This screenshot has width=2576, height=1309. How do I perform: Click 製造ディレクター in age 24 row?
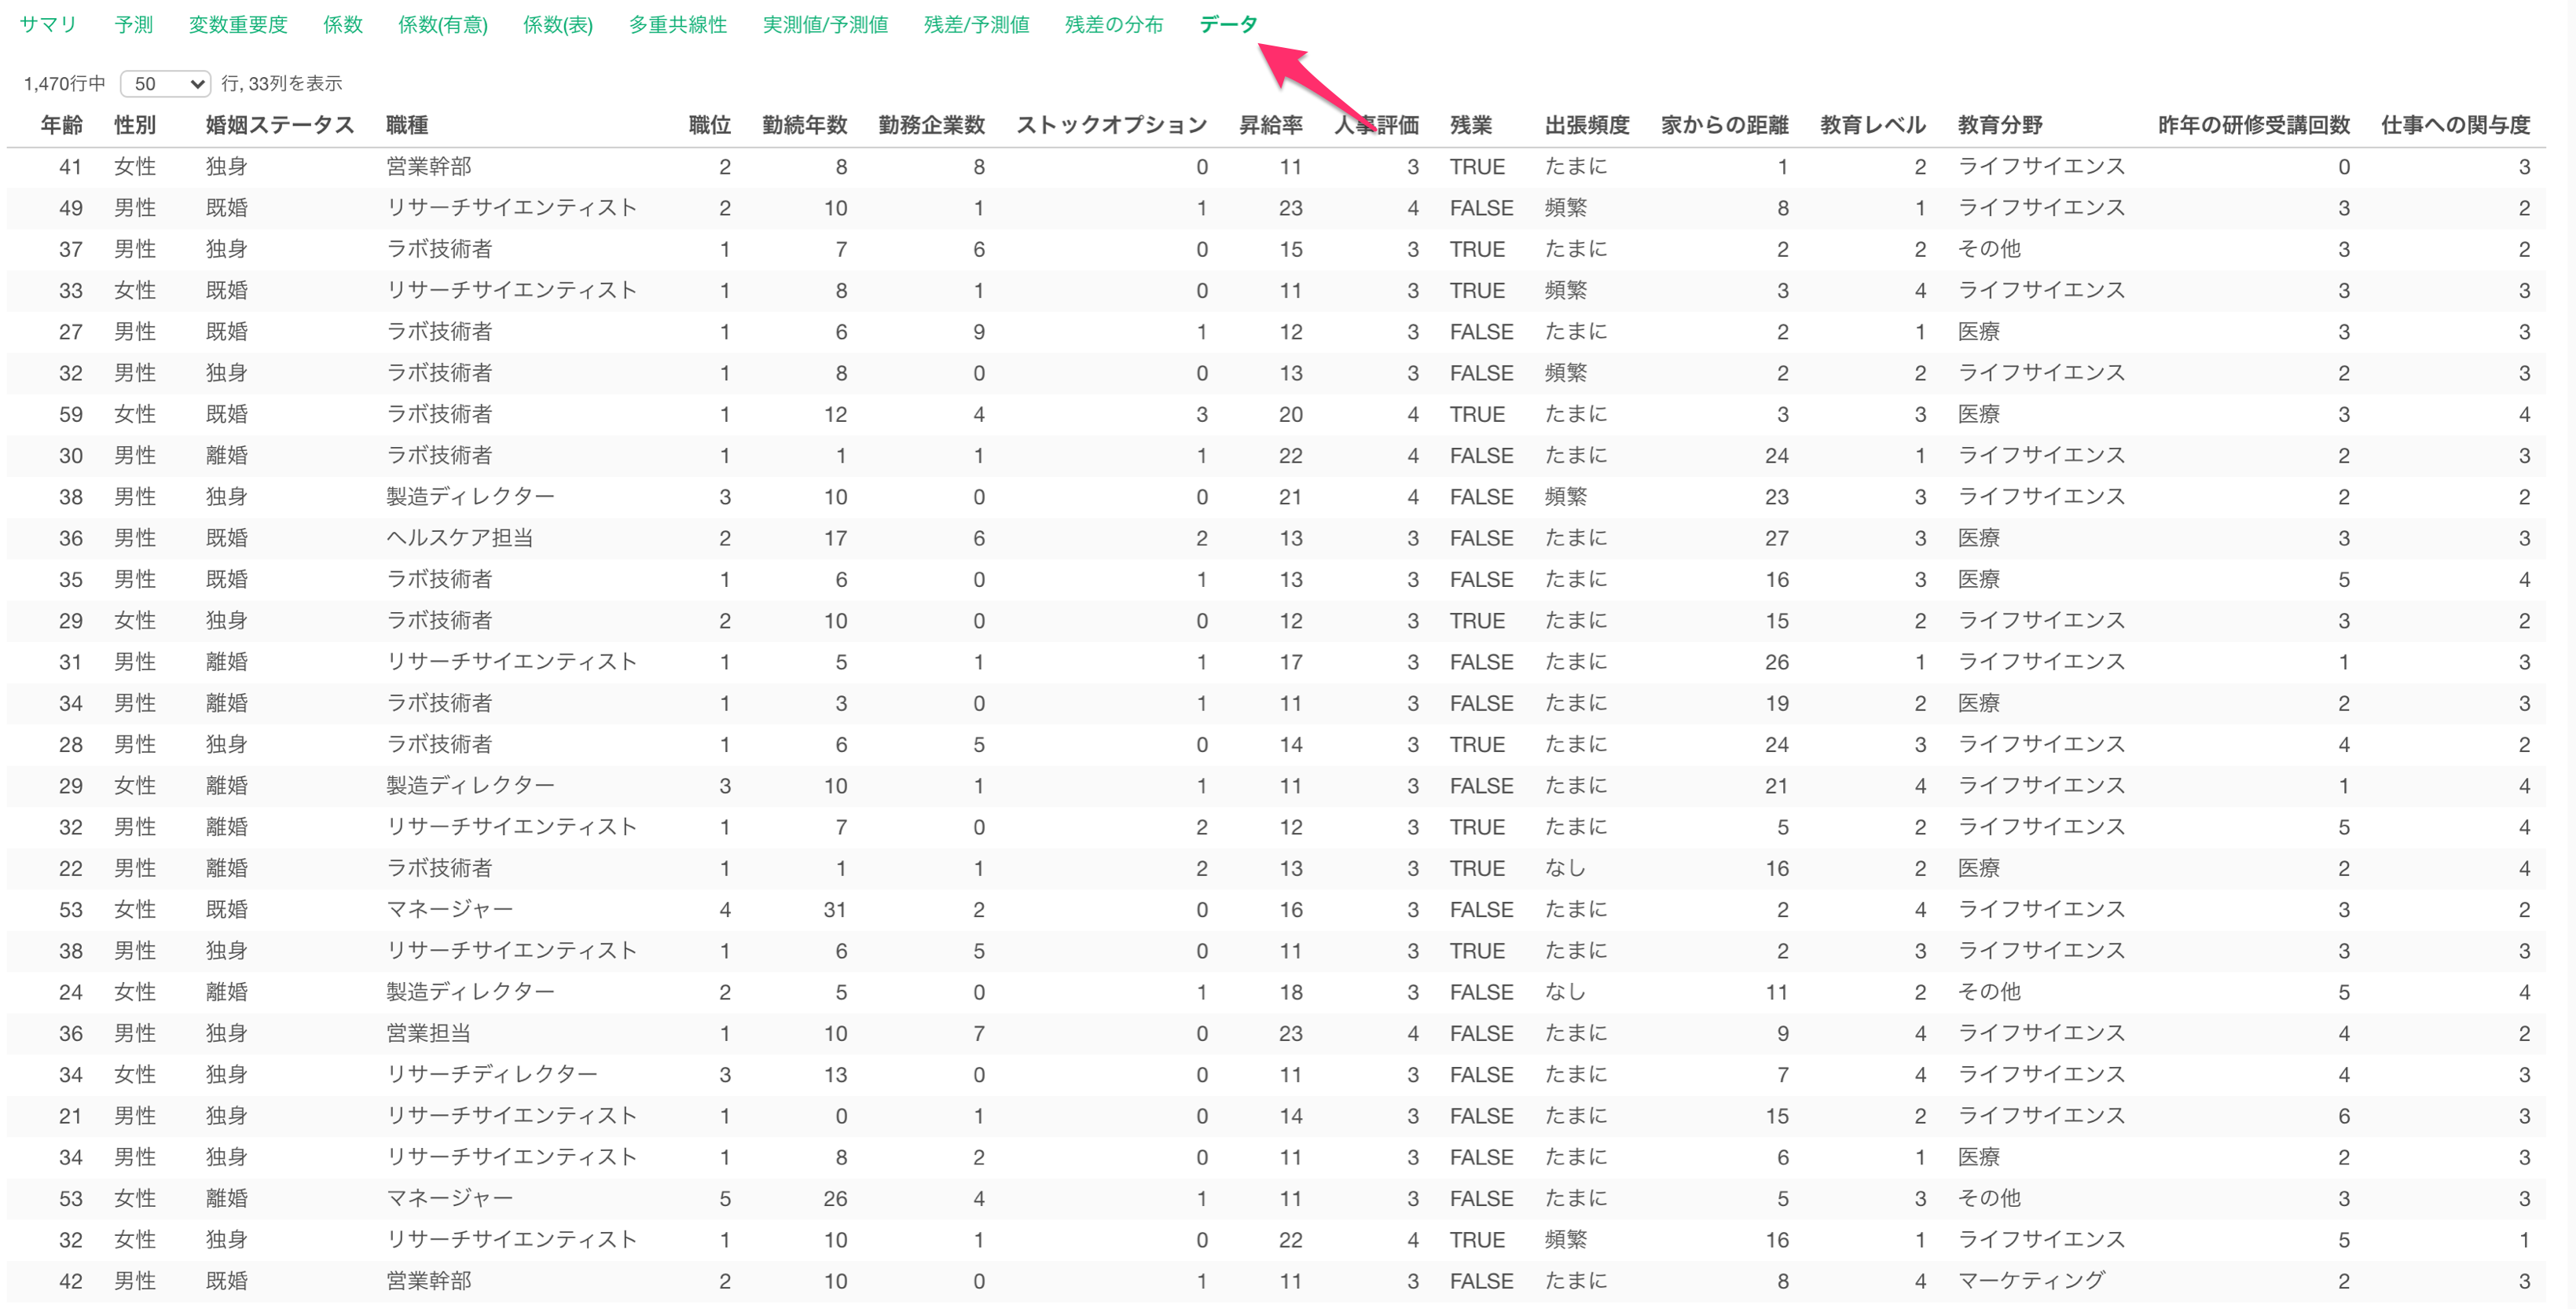[x=471, y=991]
